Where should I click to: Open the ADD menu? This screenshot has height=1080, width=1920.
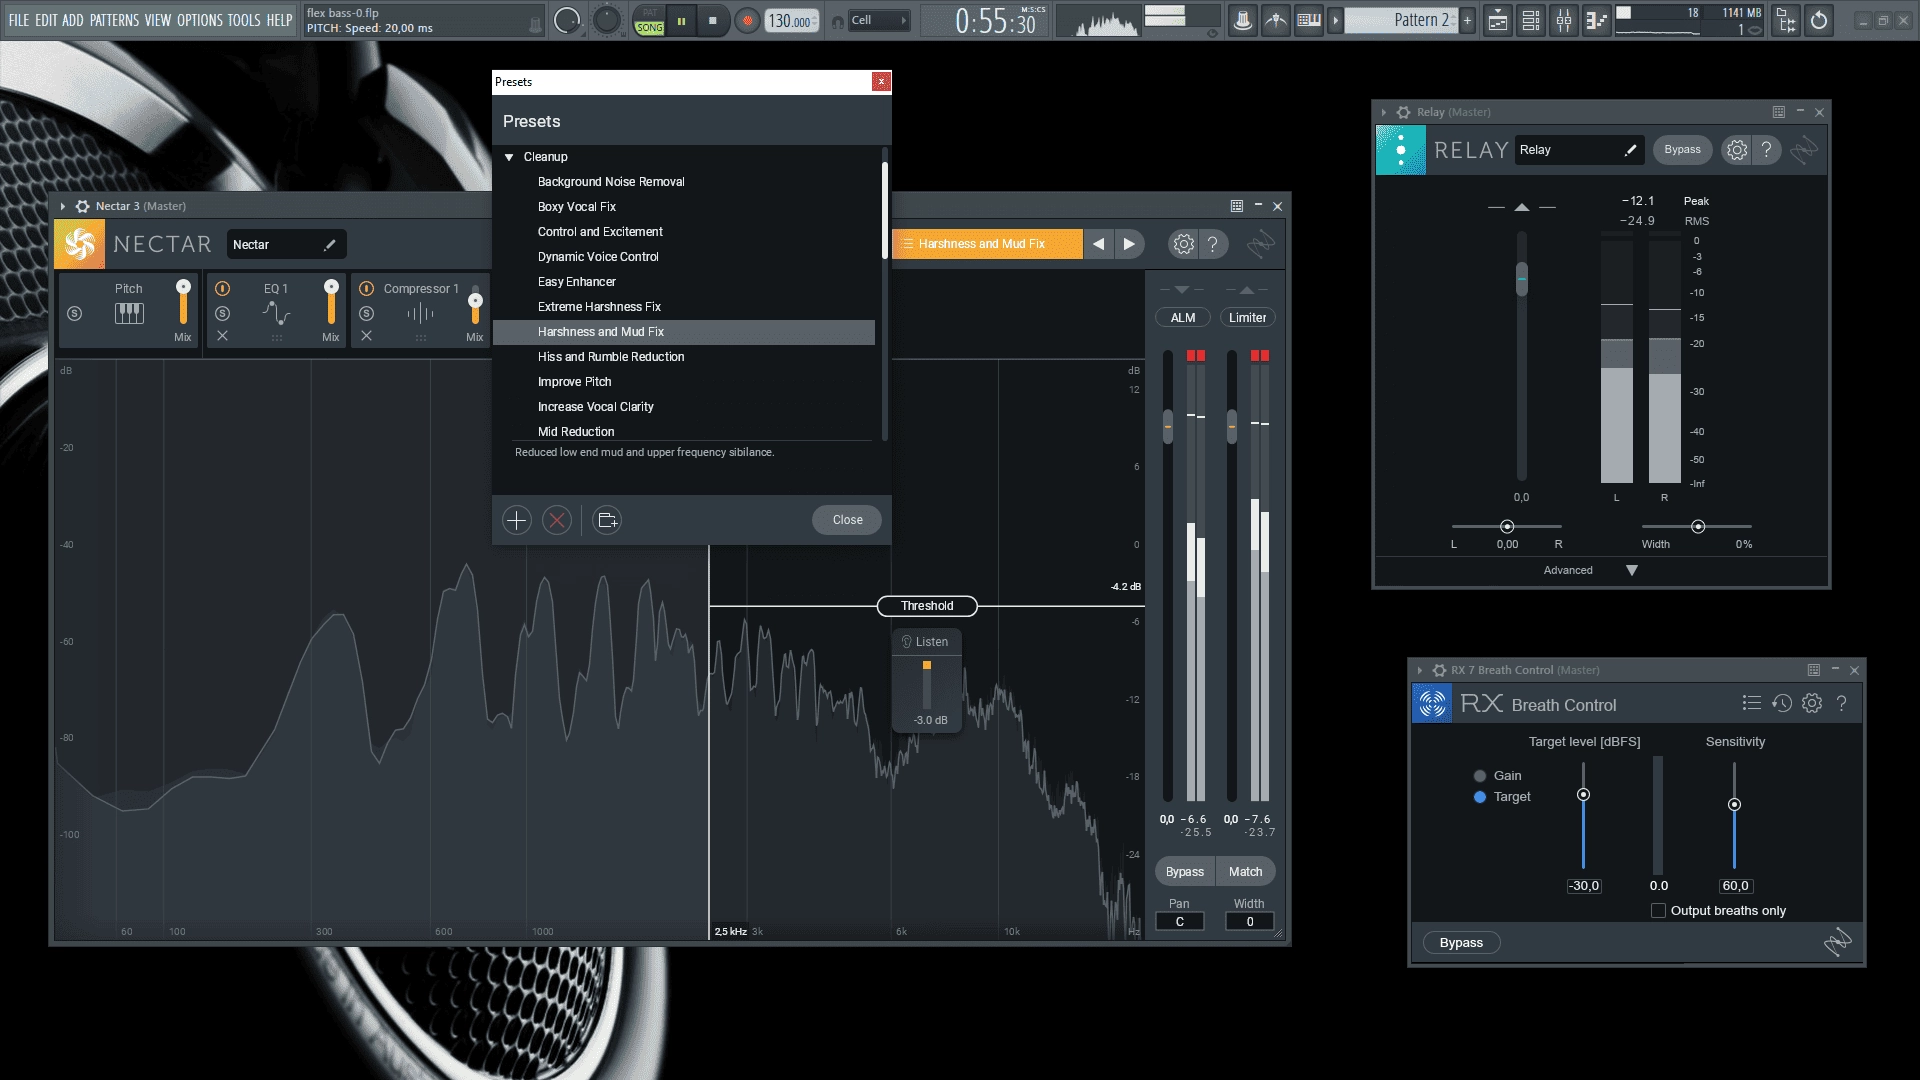point(73,20)
